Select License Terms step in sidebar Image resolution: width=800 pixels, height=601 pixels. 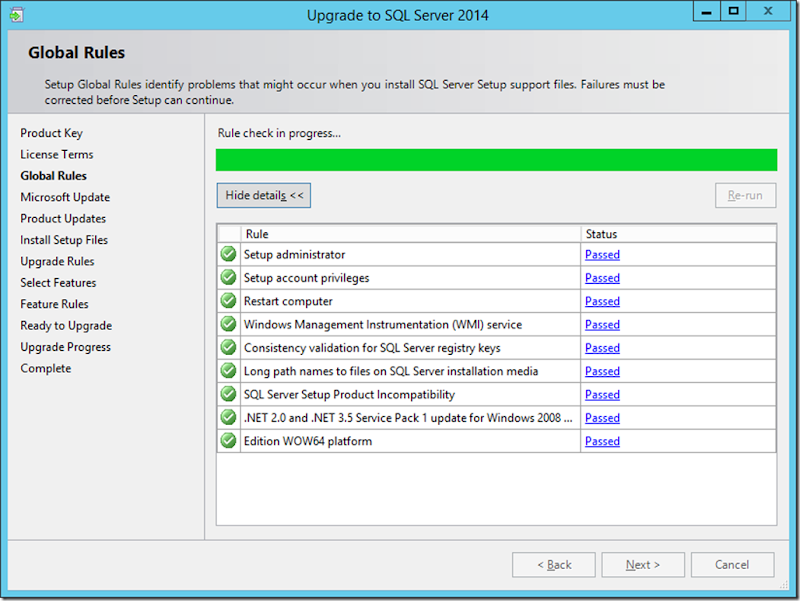click(x=57, y=154)
